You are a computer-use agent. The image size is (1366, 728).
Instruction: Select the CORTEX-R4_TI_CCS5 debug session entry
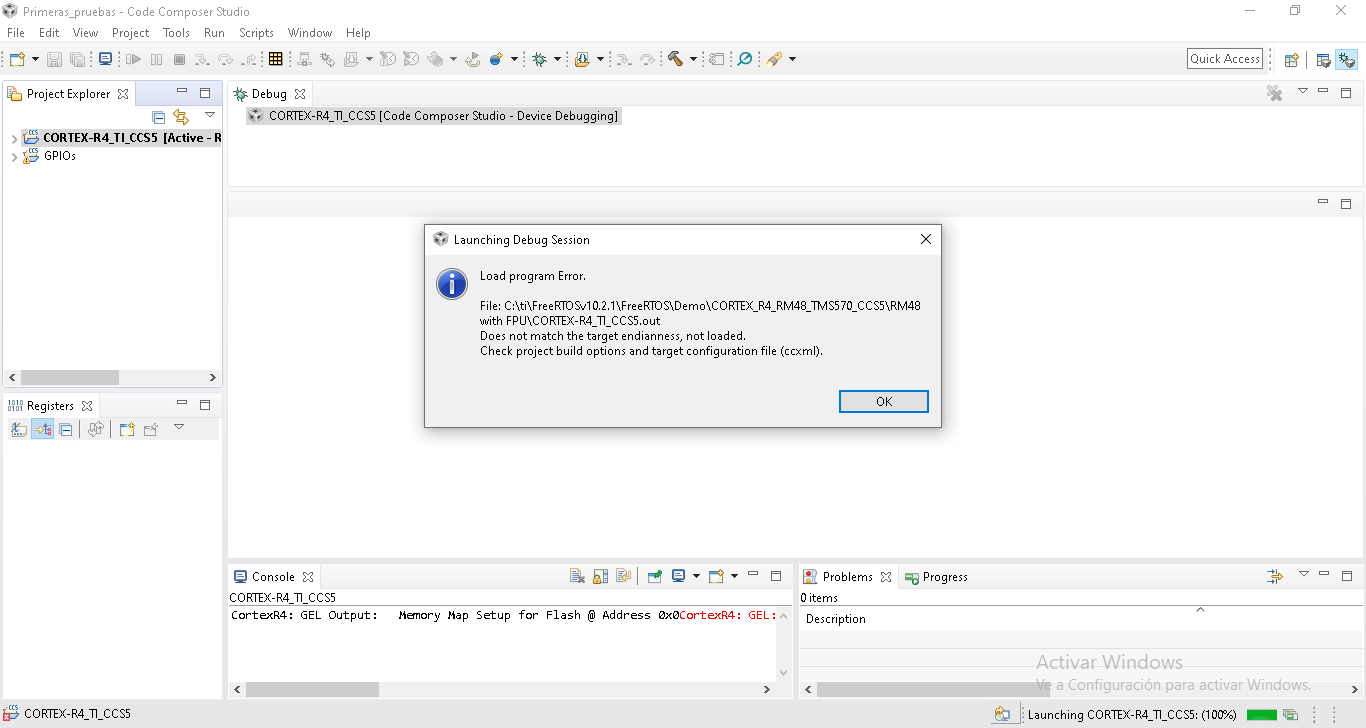pos(435,116)
